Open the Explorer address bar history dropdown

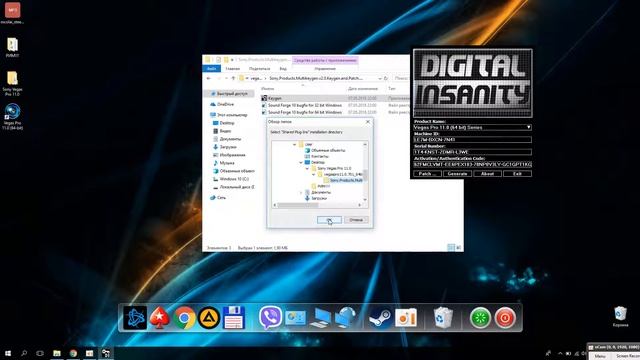coord(380,78)
